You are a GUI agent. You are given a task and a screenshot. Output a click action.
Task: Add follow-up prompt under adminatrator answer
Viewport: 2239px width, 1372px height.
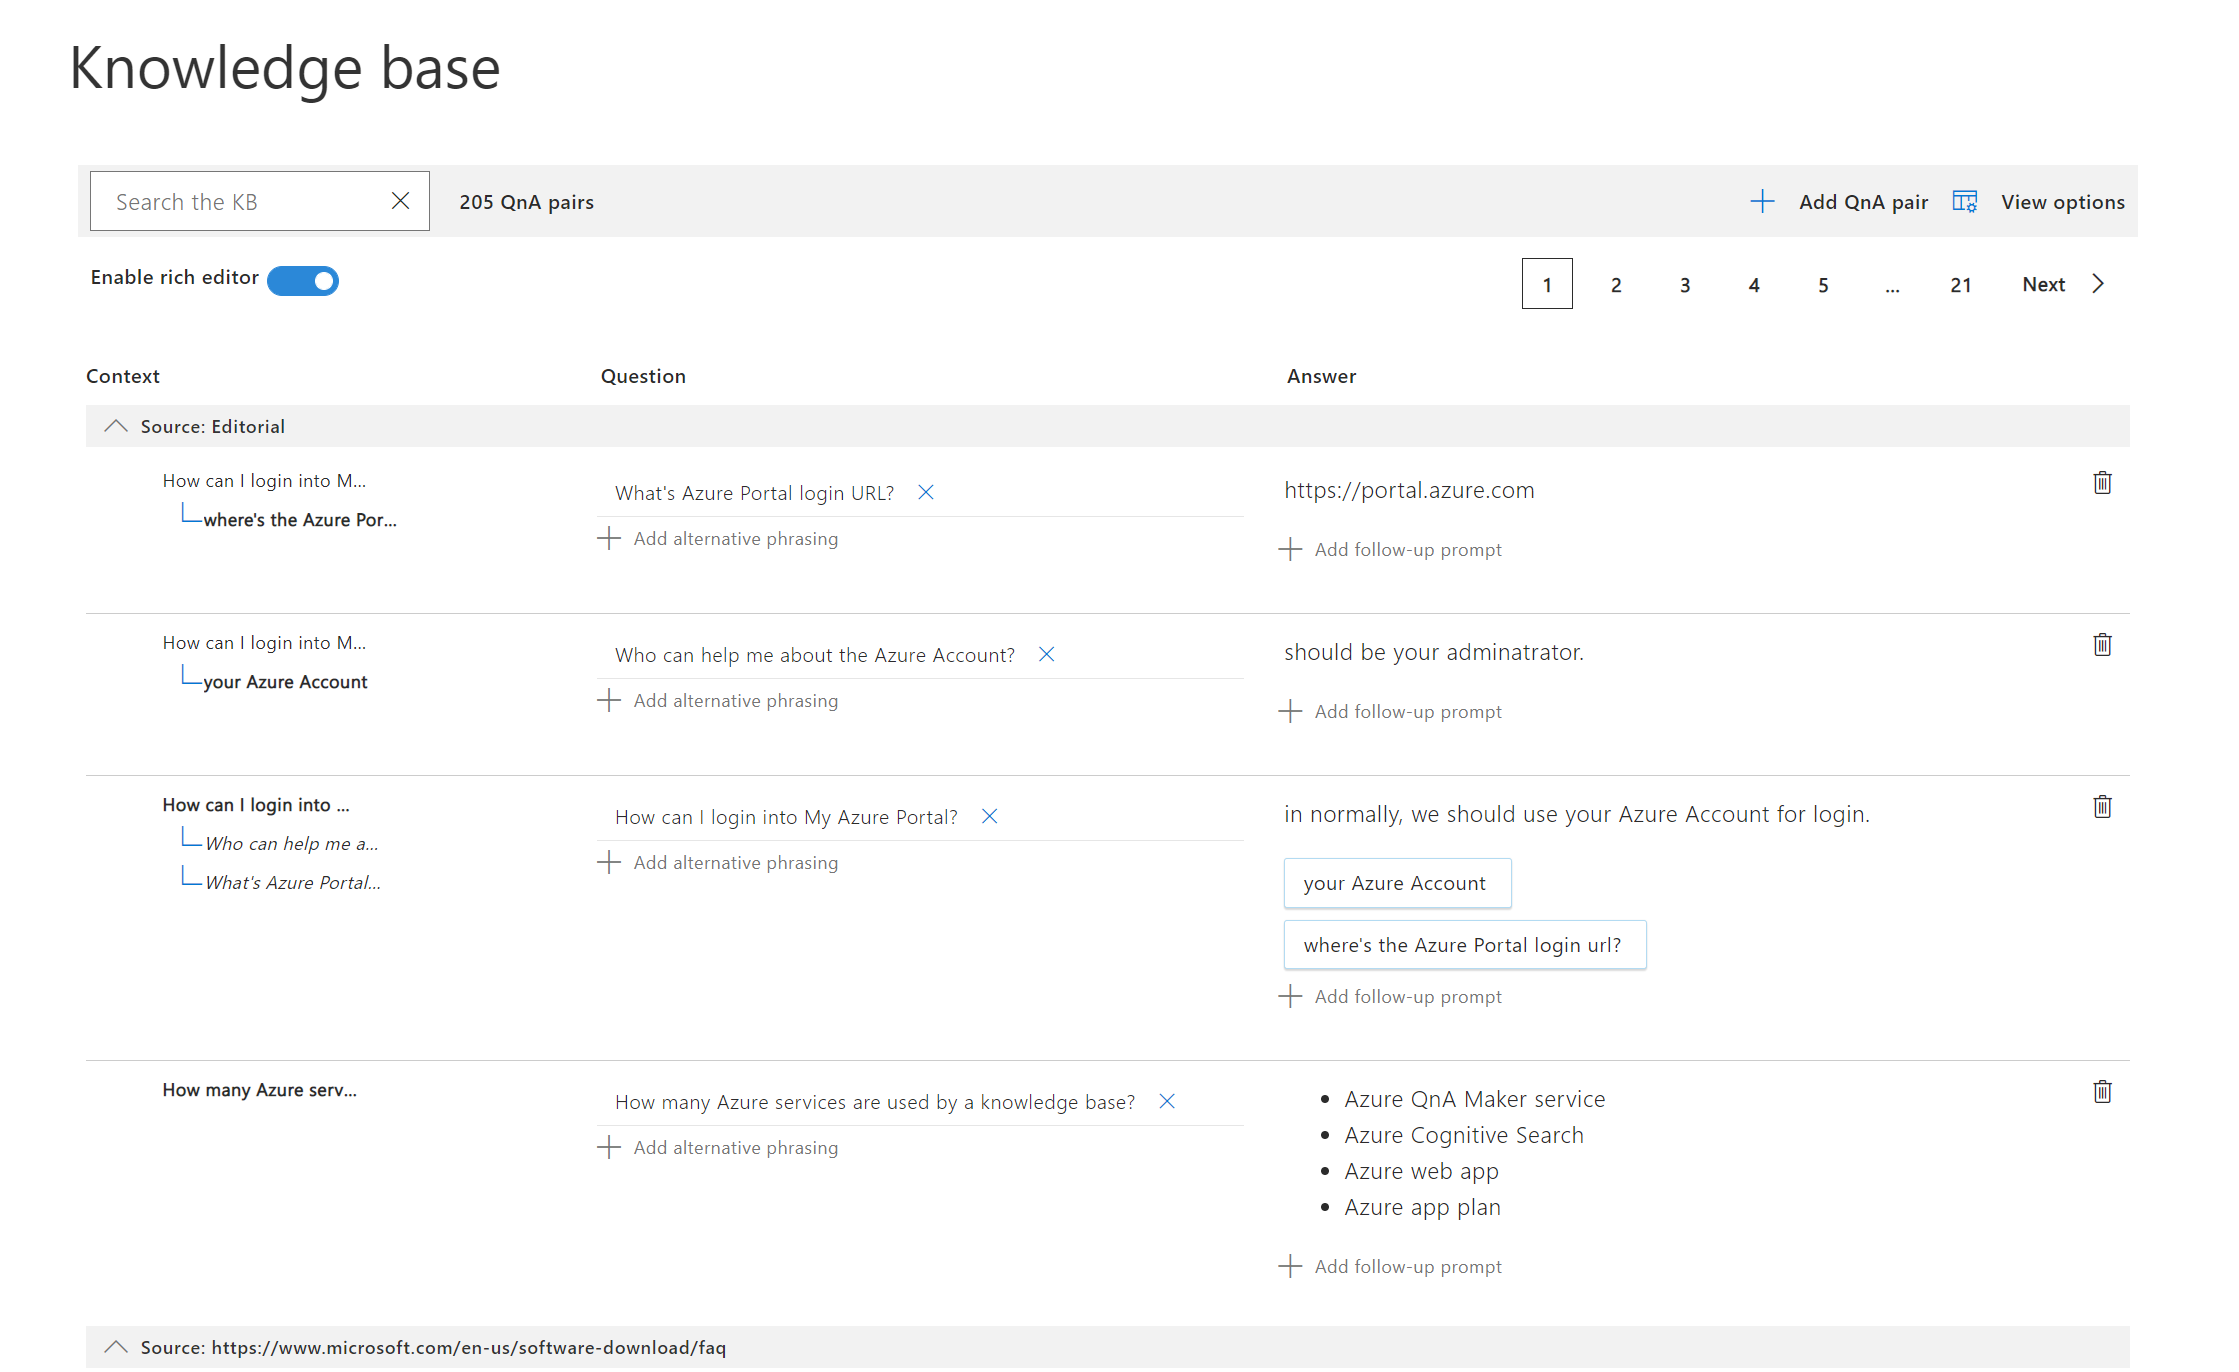point(1390,712)
